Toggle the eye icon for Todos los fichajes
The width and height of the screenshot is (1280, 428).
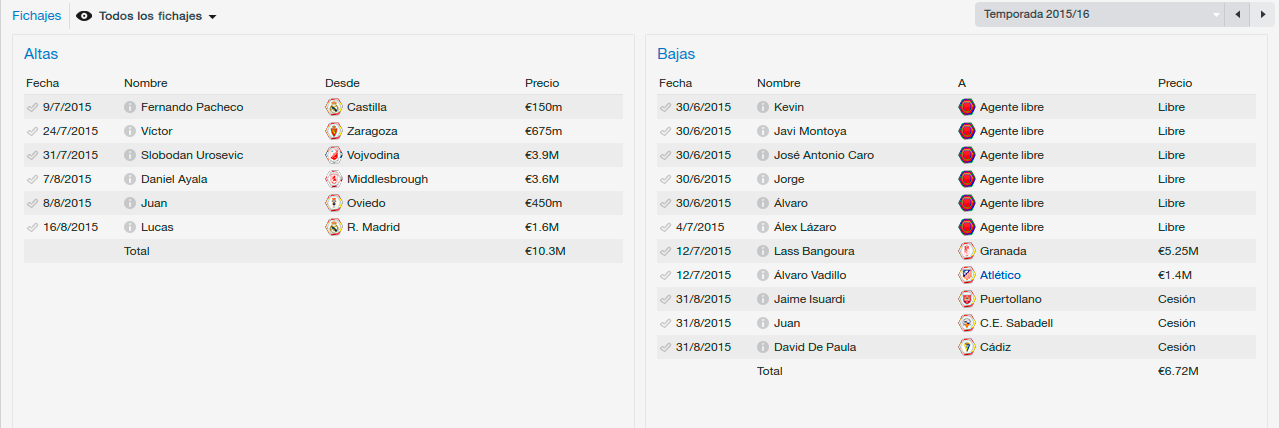84,16
